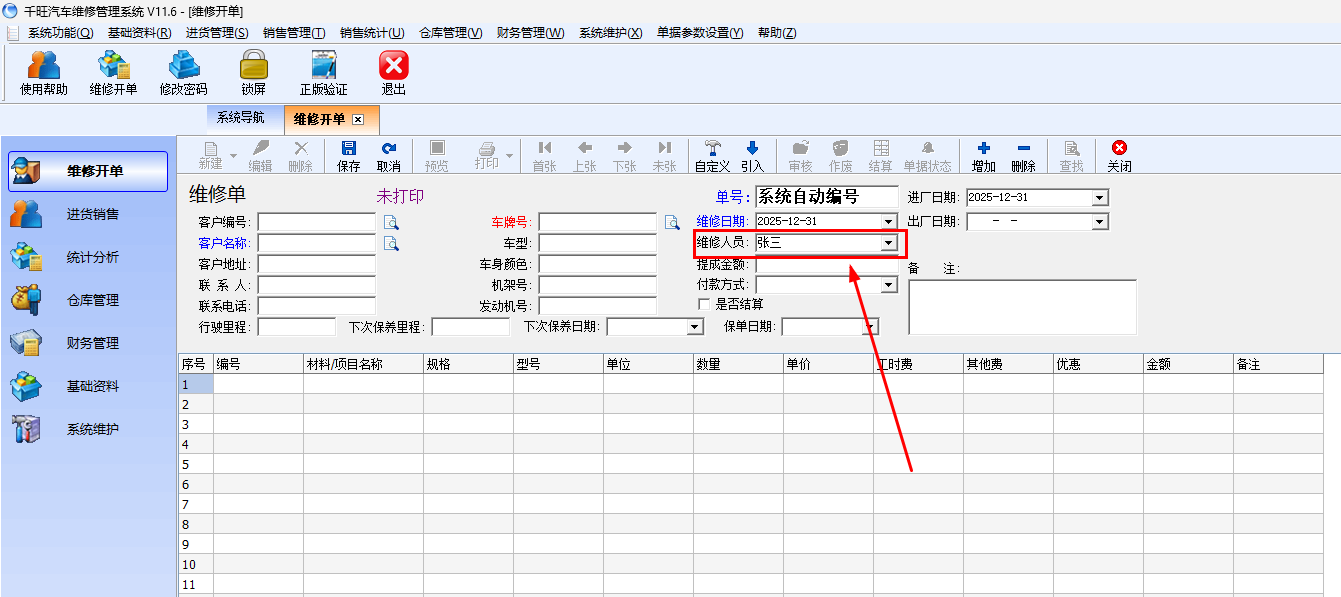Image resolution: width=1341 pixels, height=597 pixels.
Task: Open 统计分析 in the left sidebar
Action: pyautogui.click(x=92, y=257)
